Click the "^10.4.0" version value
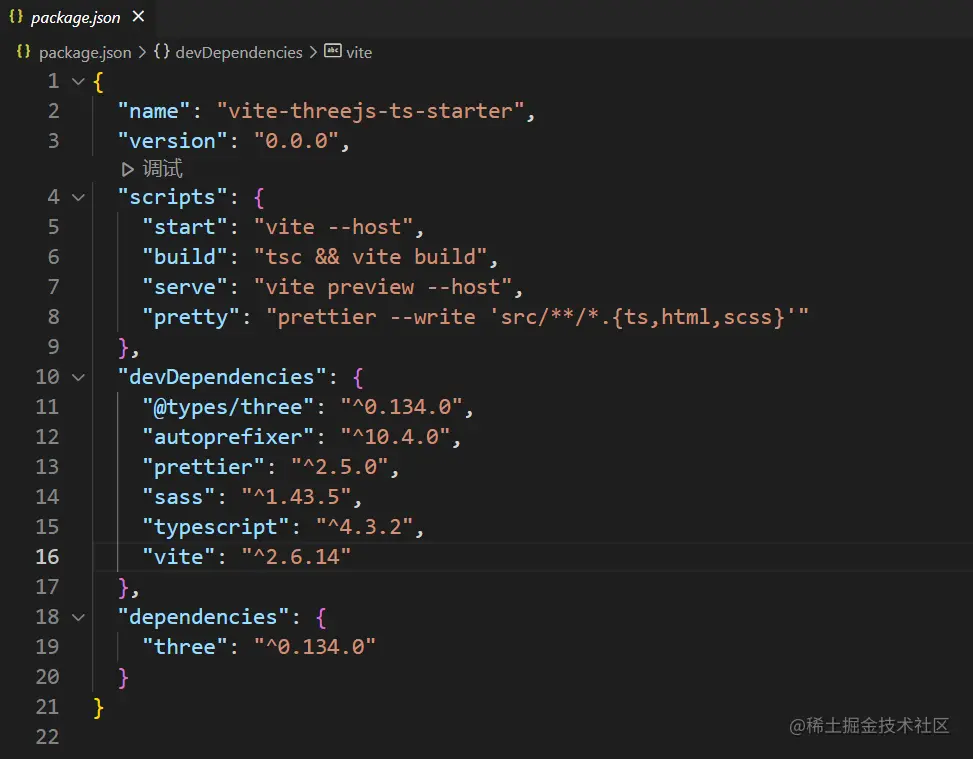This screenshot has width=973, height=759. coord(395,437)
